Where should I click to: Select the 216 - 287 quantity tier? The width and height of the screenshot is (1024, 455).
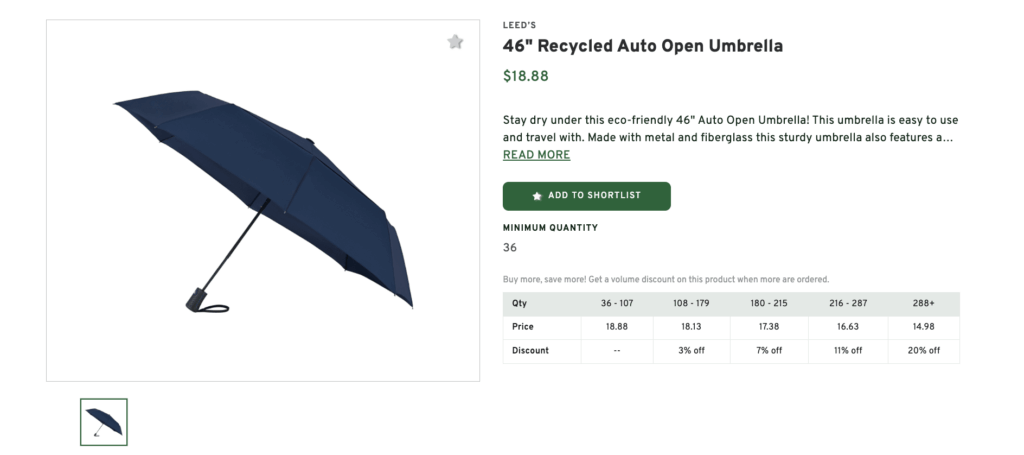pyautogui.click(x=846, y=303)
